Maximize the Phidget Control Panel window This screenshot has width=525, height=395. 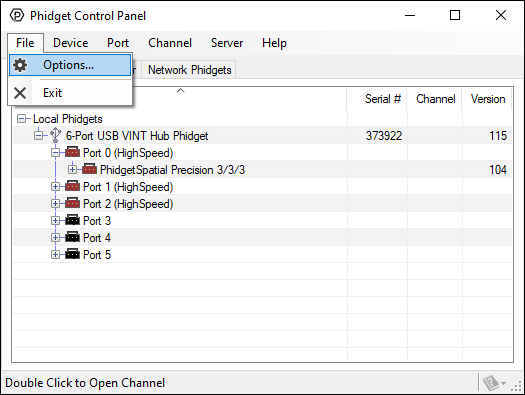(455, 15)
